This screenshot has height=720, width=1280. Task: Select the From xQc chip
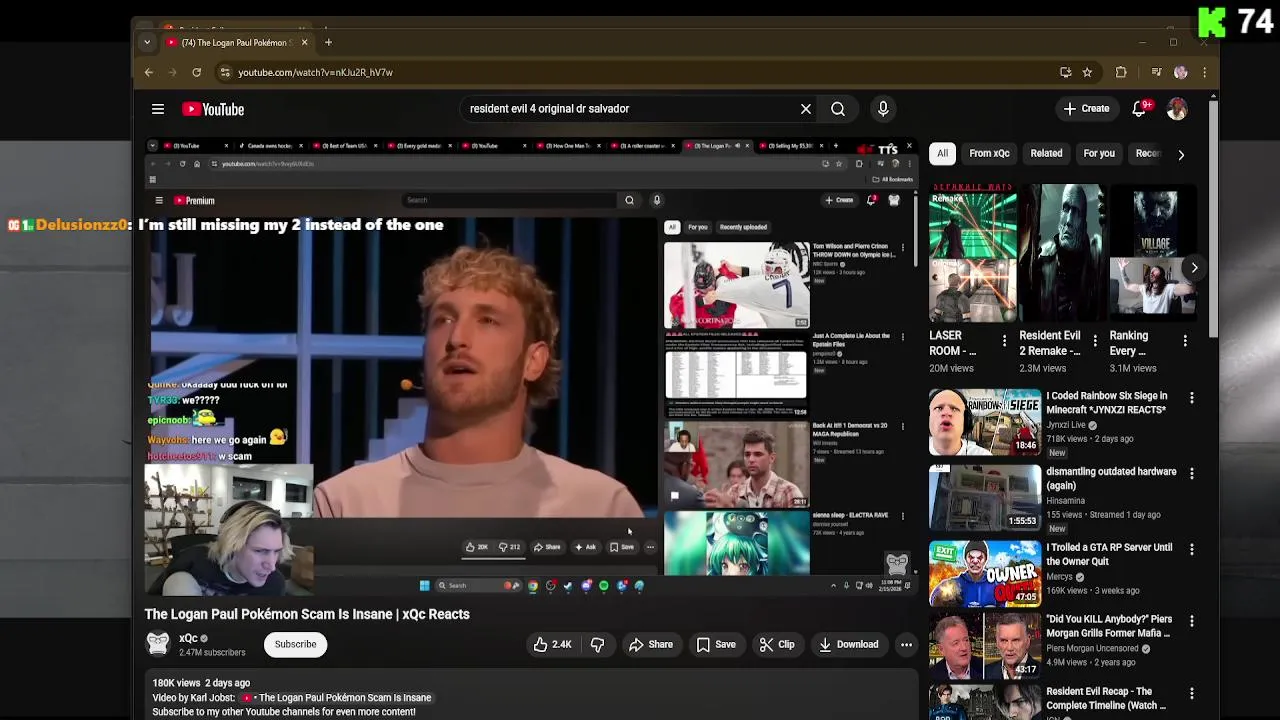point(989,153)
